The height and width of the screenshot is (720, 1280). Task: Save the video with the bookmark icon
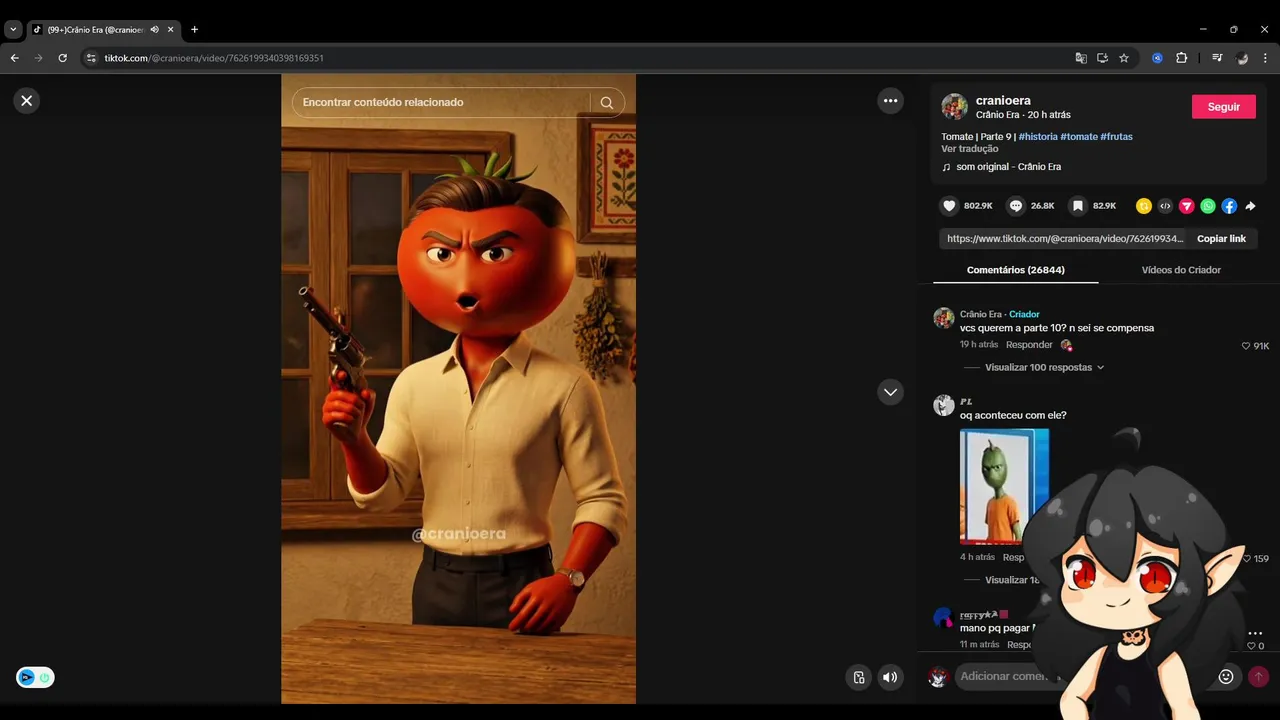[x=1078, y=206]
